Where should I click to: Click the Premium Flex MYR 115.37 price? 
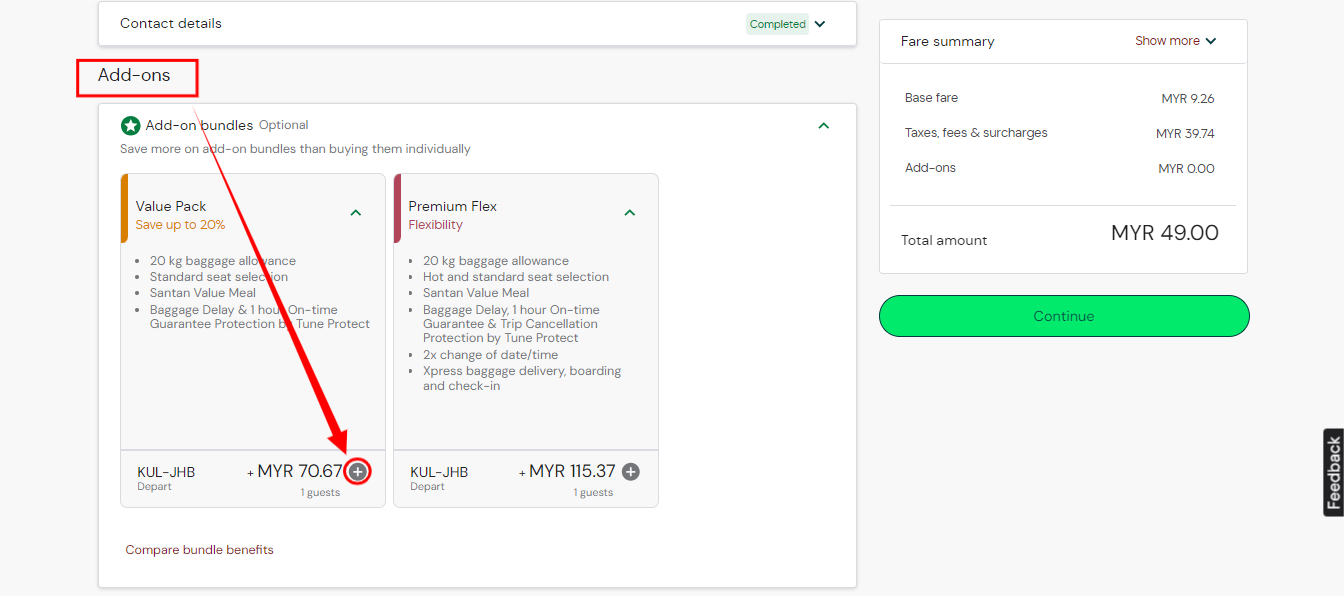click(572, 471)
